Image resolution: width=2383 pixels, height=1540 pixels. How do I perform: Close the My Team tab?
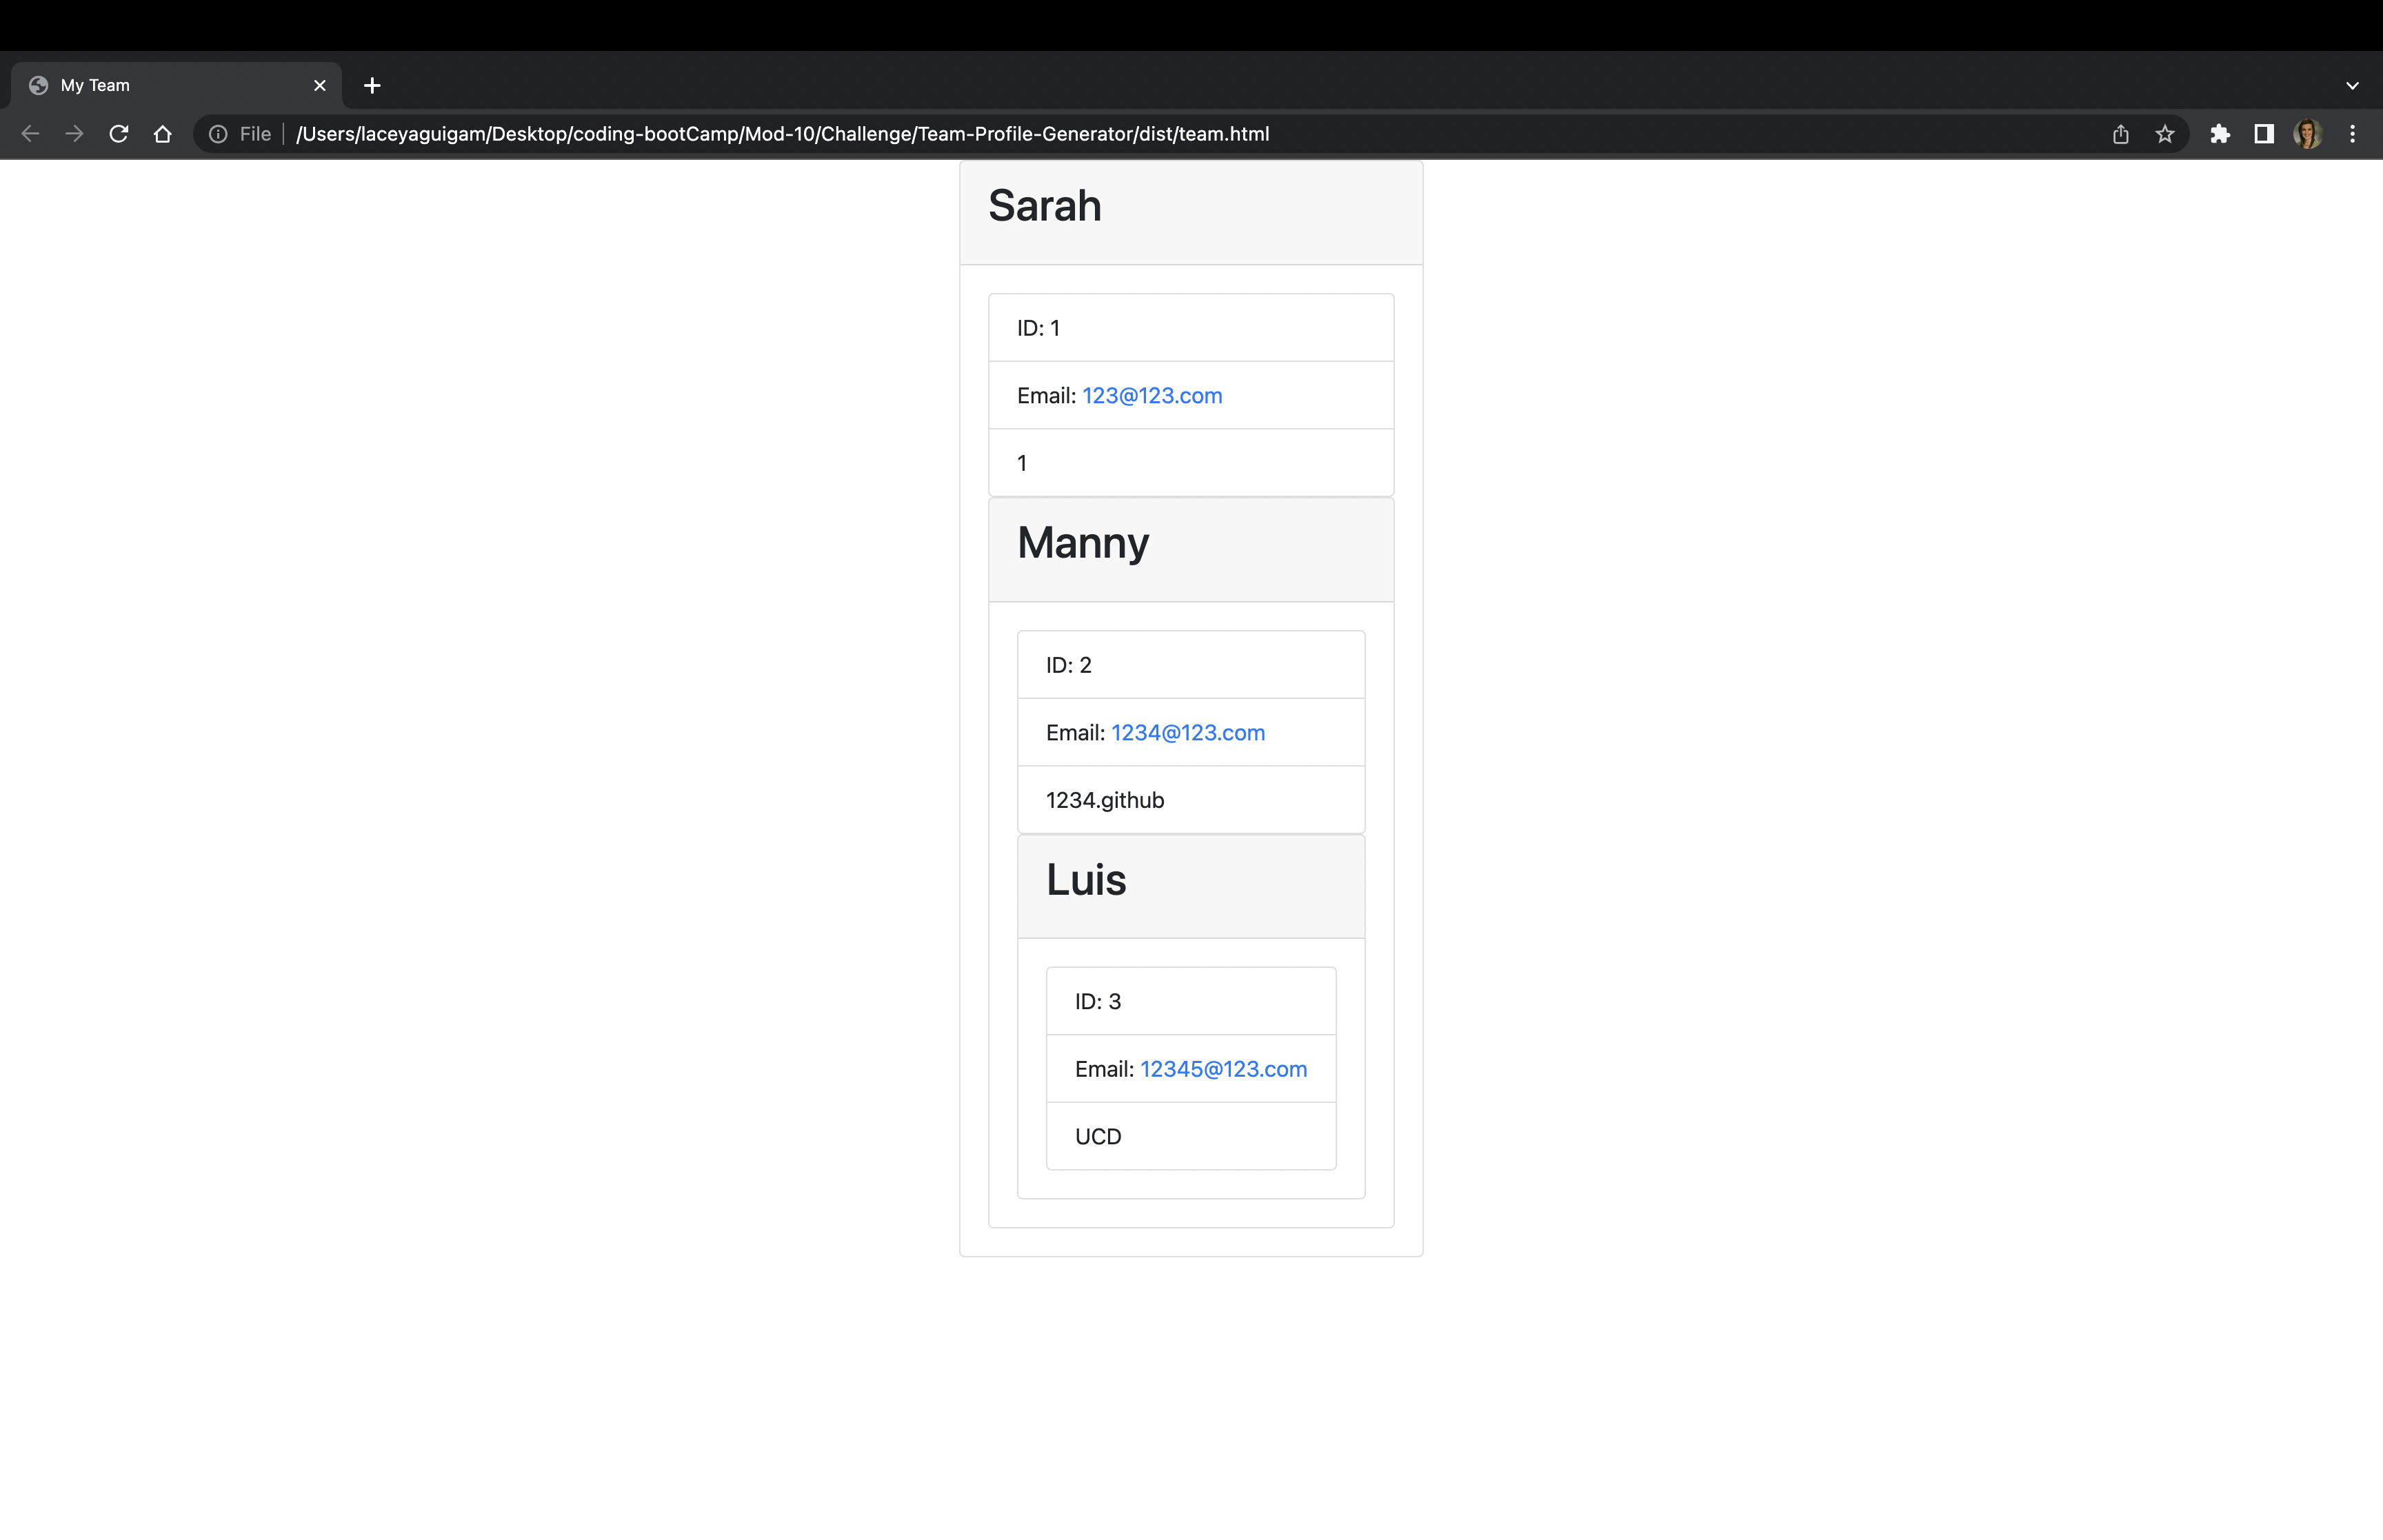coord(319,85)
